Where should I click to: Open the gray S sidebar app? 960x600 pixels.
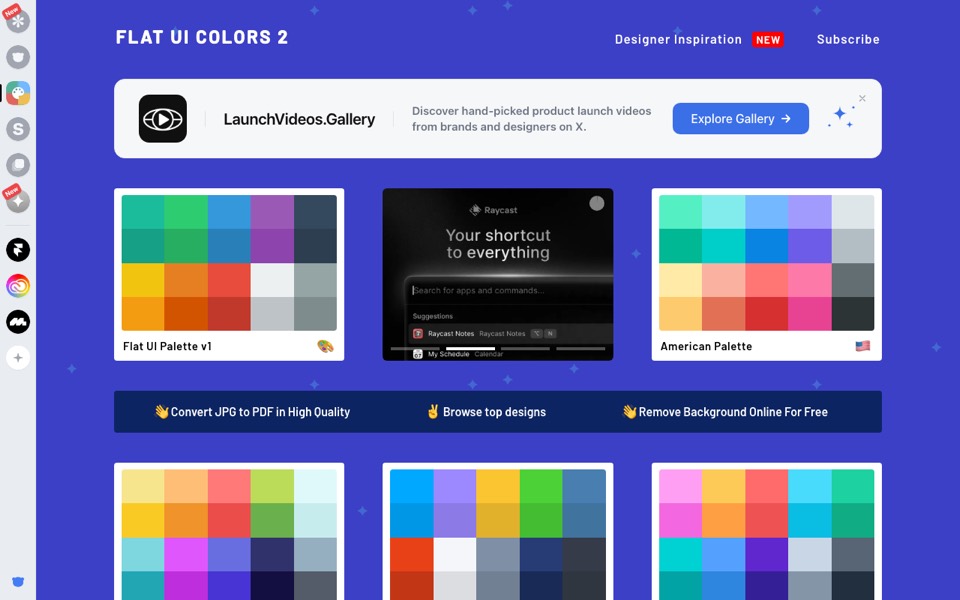pyautogui.click(x=18, y=129)
